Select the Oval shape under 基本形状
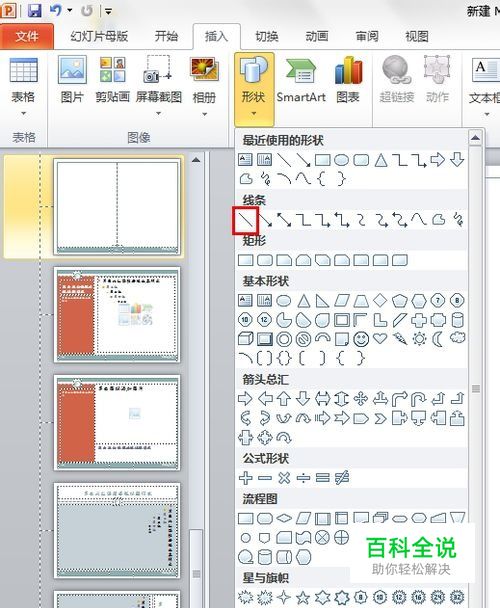 (284, 301)
